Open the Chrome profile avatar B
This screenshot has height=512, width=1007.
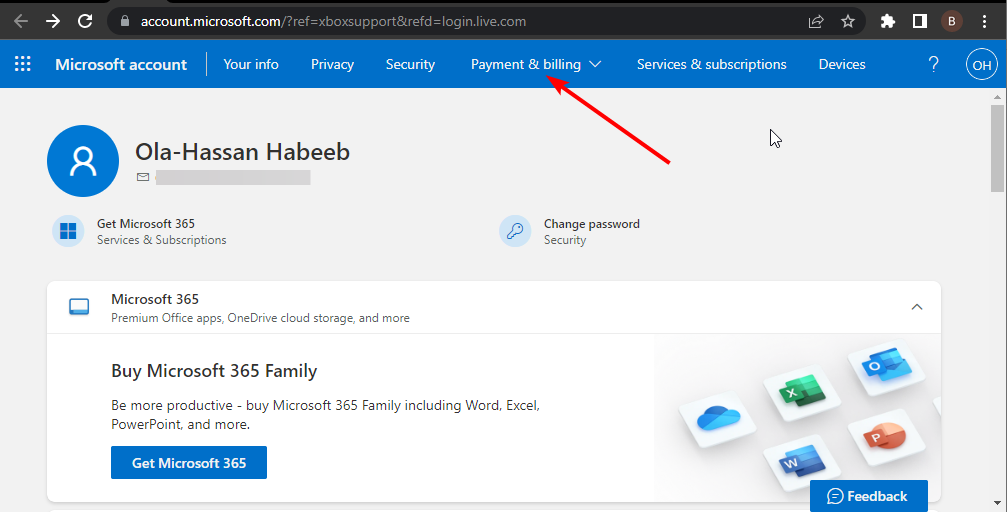coord(952,21)
